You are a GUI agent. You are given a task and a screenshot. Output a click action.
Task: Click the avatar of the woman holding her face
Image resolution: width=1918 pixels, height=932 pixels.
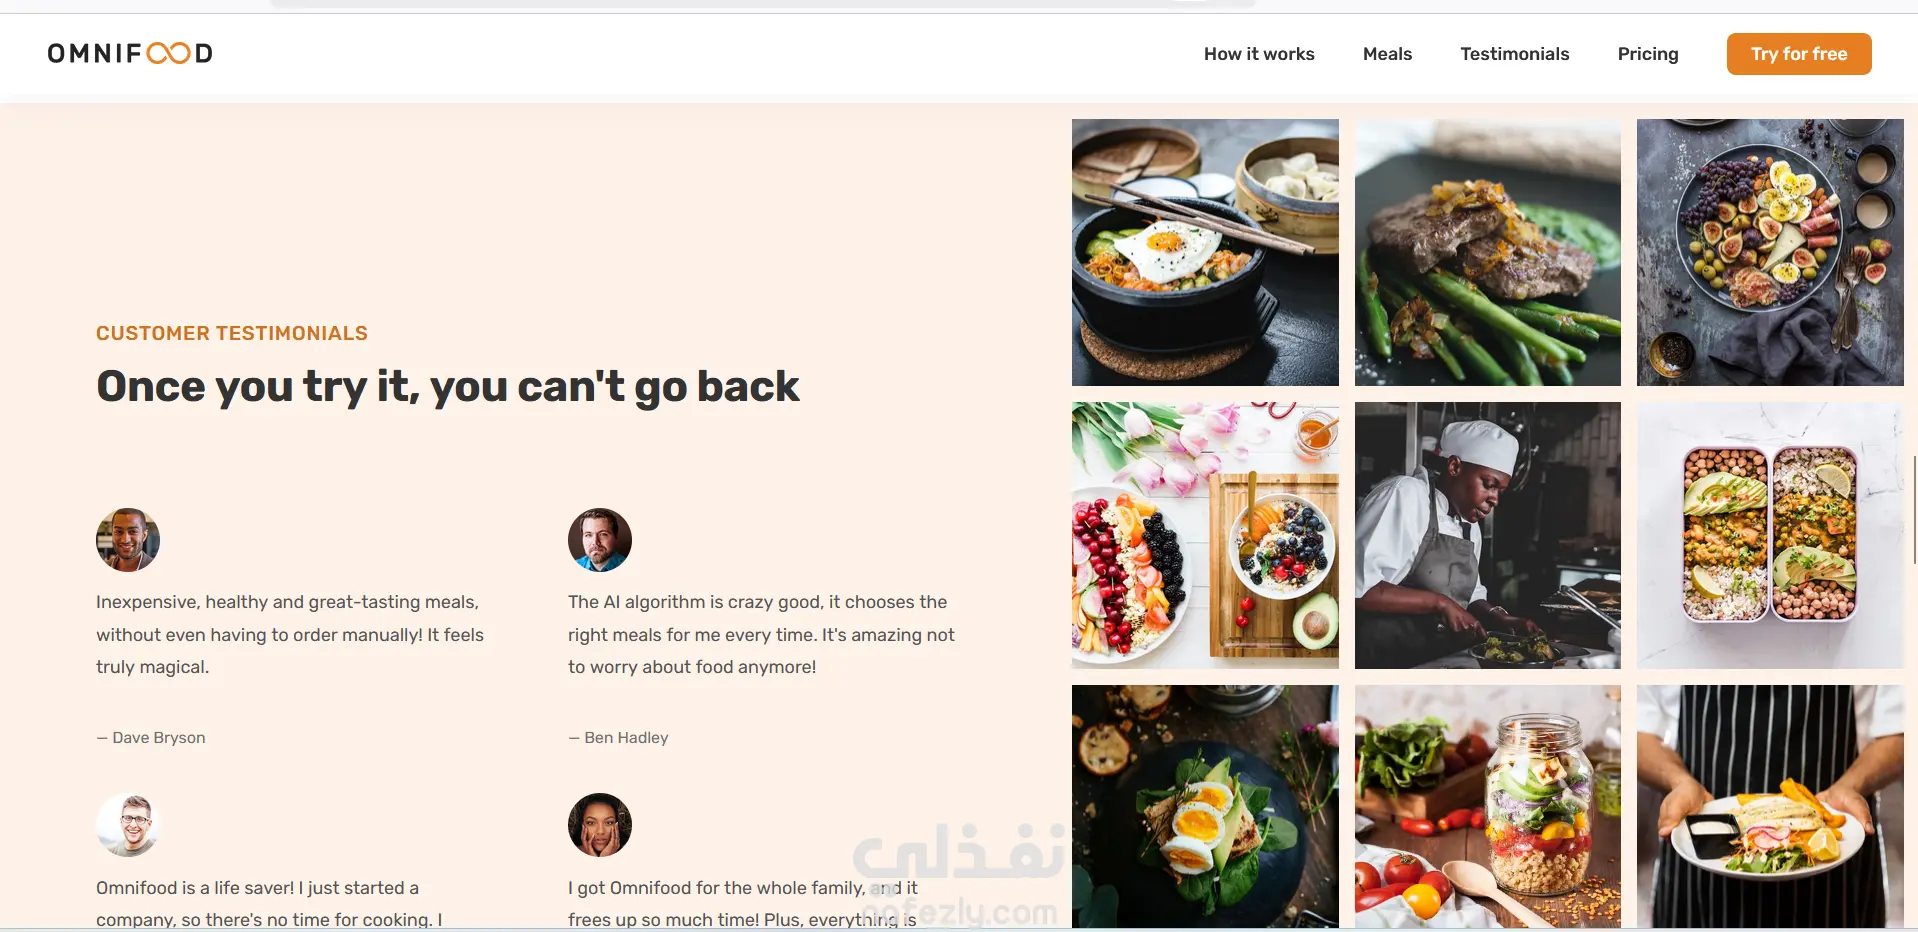(600, 825)
